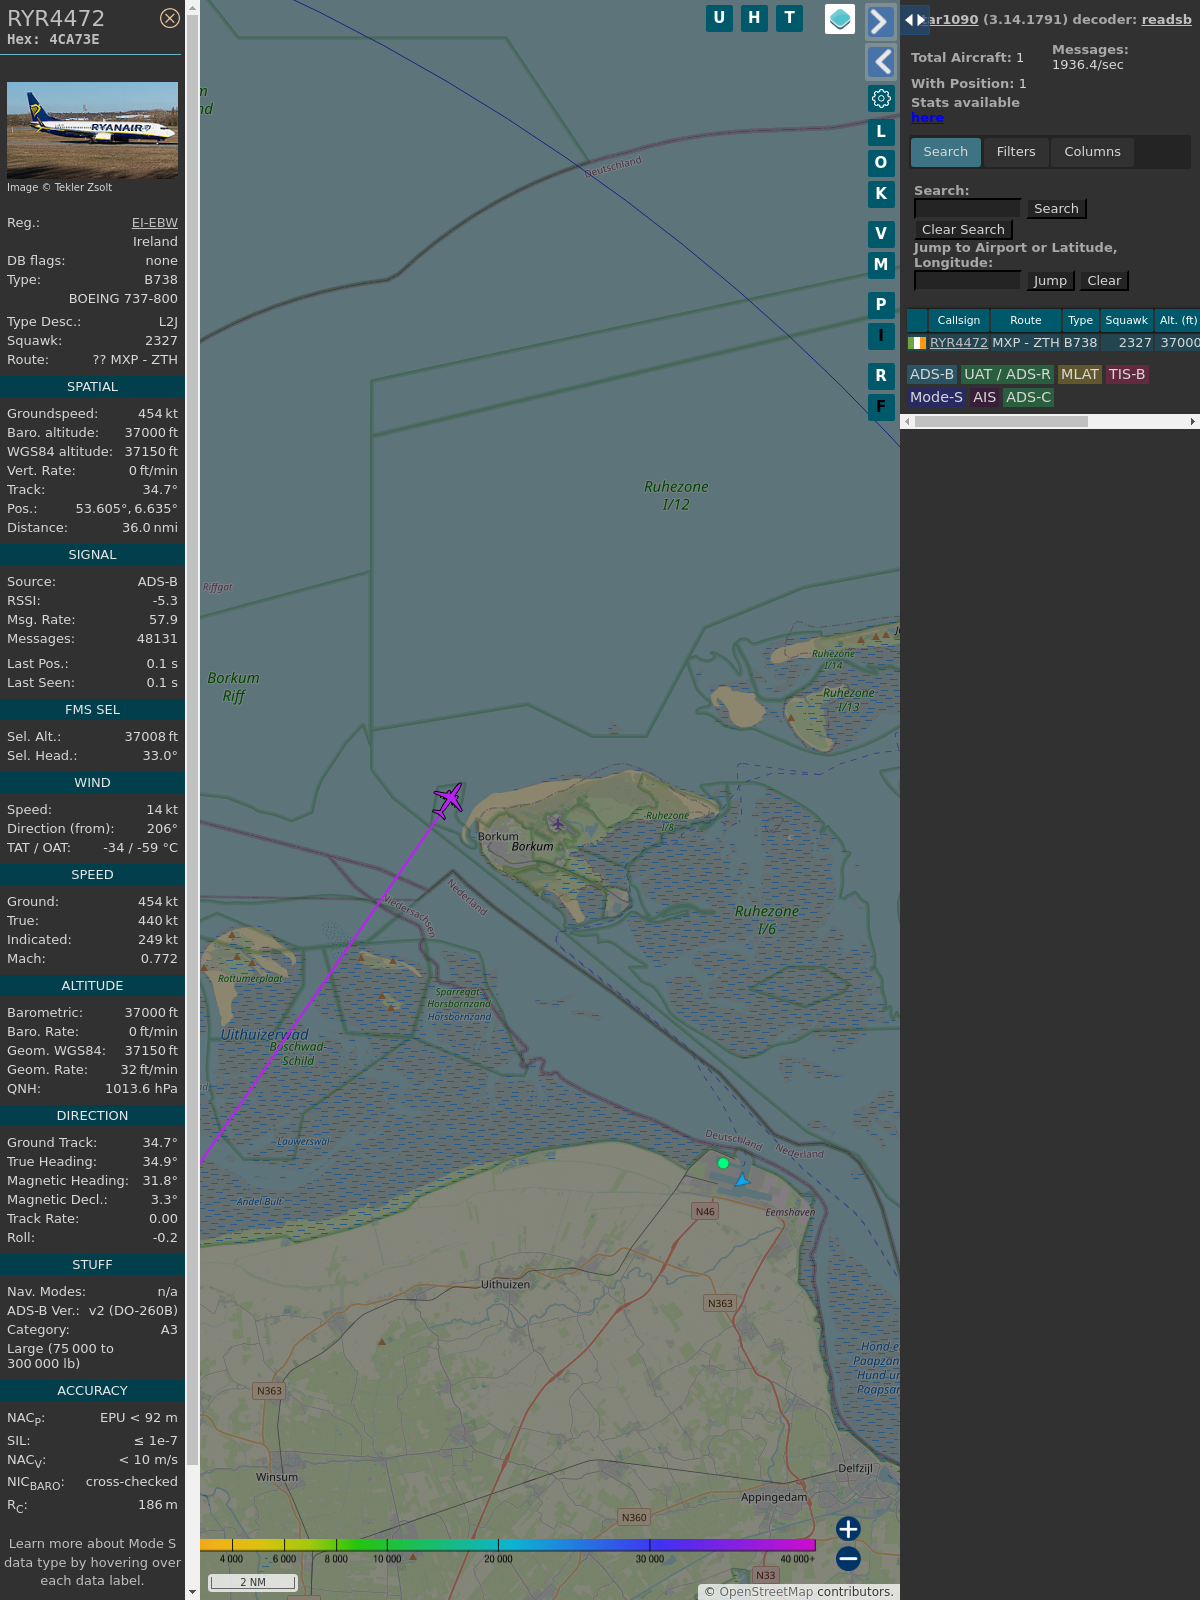Click the selected purple aircraft on map
The width and height of the screenshot is (1200, 1600).
pos(449,800)
